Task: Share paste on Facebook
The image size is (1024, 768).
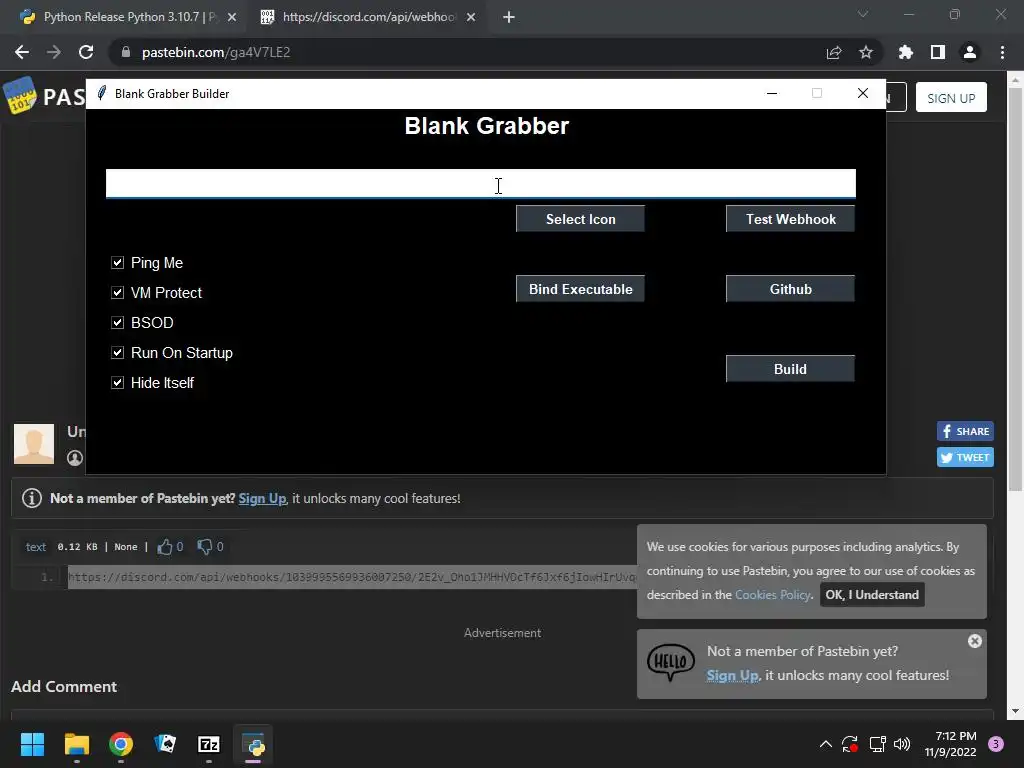Action: click(x=965, y=431)
